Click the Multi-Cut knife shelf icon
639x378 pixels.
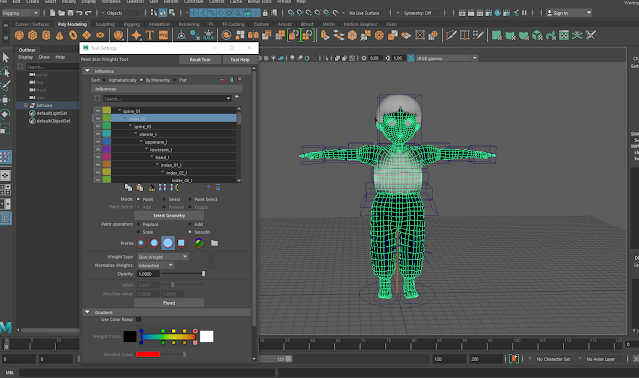click(451, 35)
